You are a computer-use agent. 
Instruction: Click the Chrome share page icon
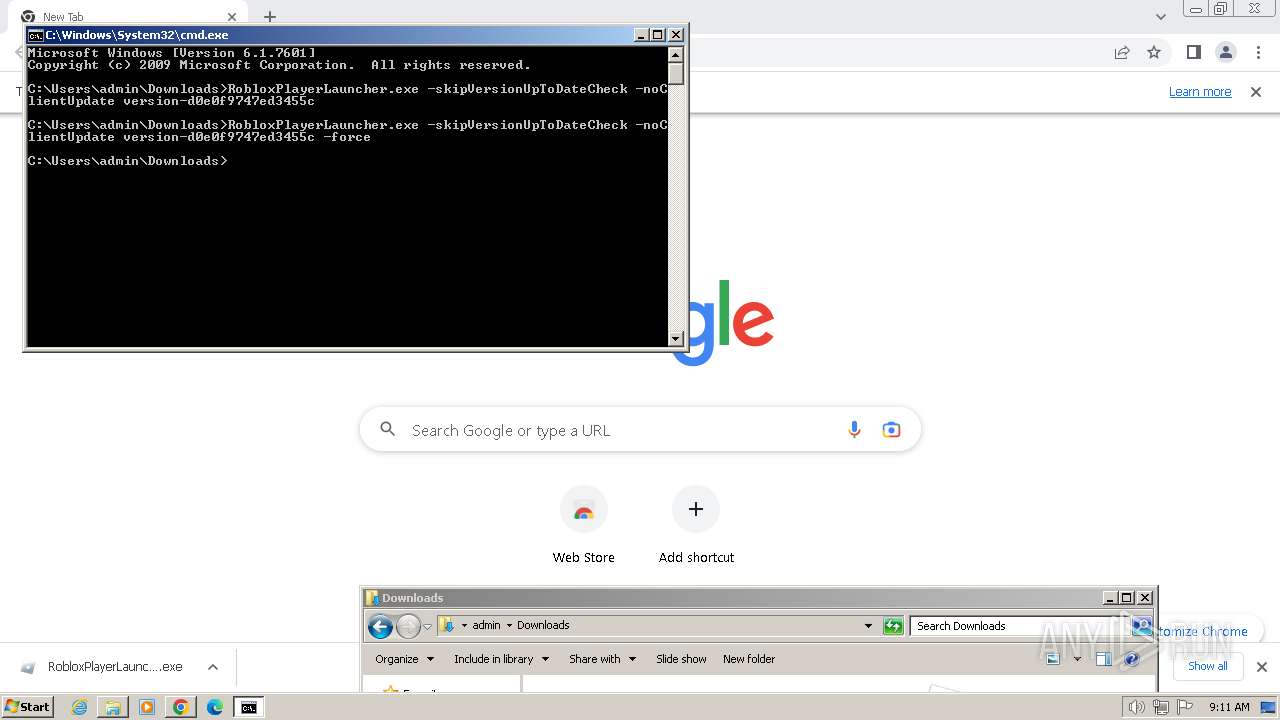tap(1122, 52)
